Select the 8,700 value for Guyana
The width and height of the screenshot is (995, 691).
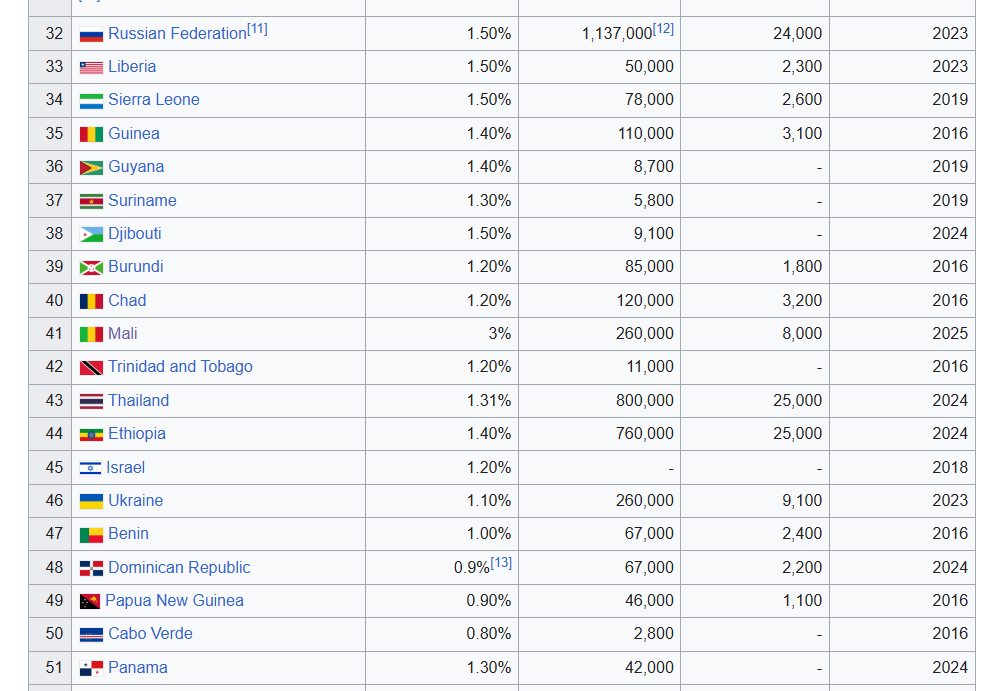(654, 167)
